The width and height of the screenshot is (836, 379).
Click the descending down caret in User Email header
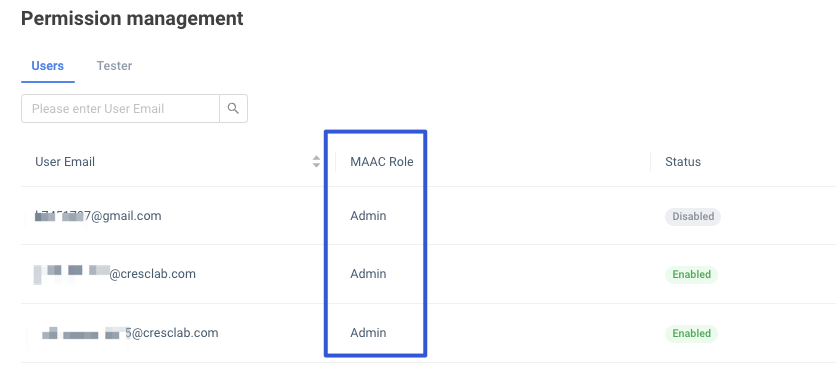coord(316,165)
